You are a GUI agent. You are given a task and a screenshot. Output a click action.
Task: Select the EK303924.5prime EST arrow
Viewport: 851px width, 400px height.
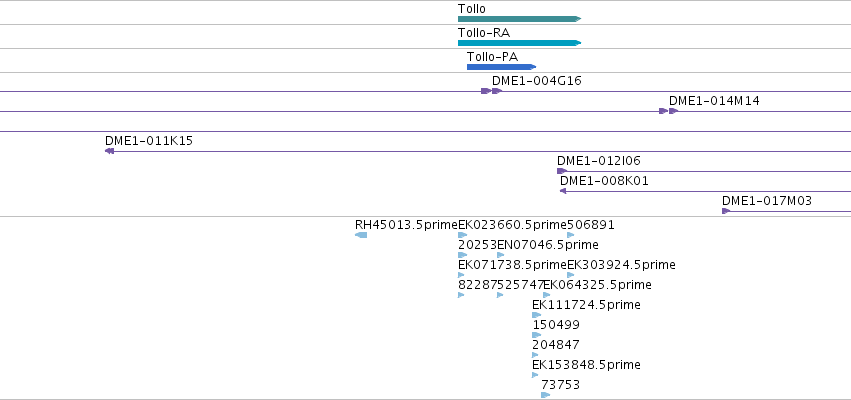tap(570, 275)
